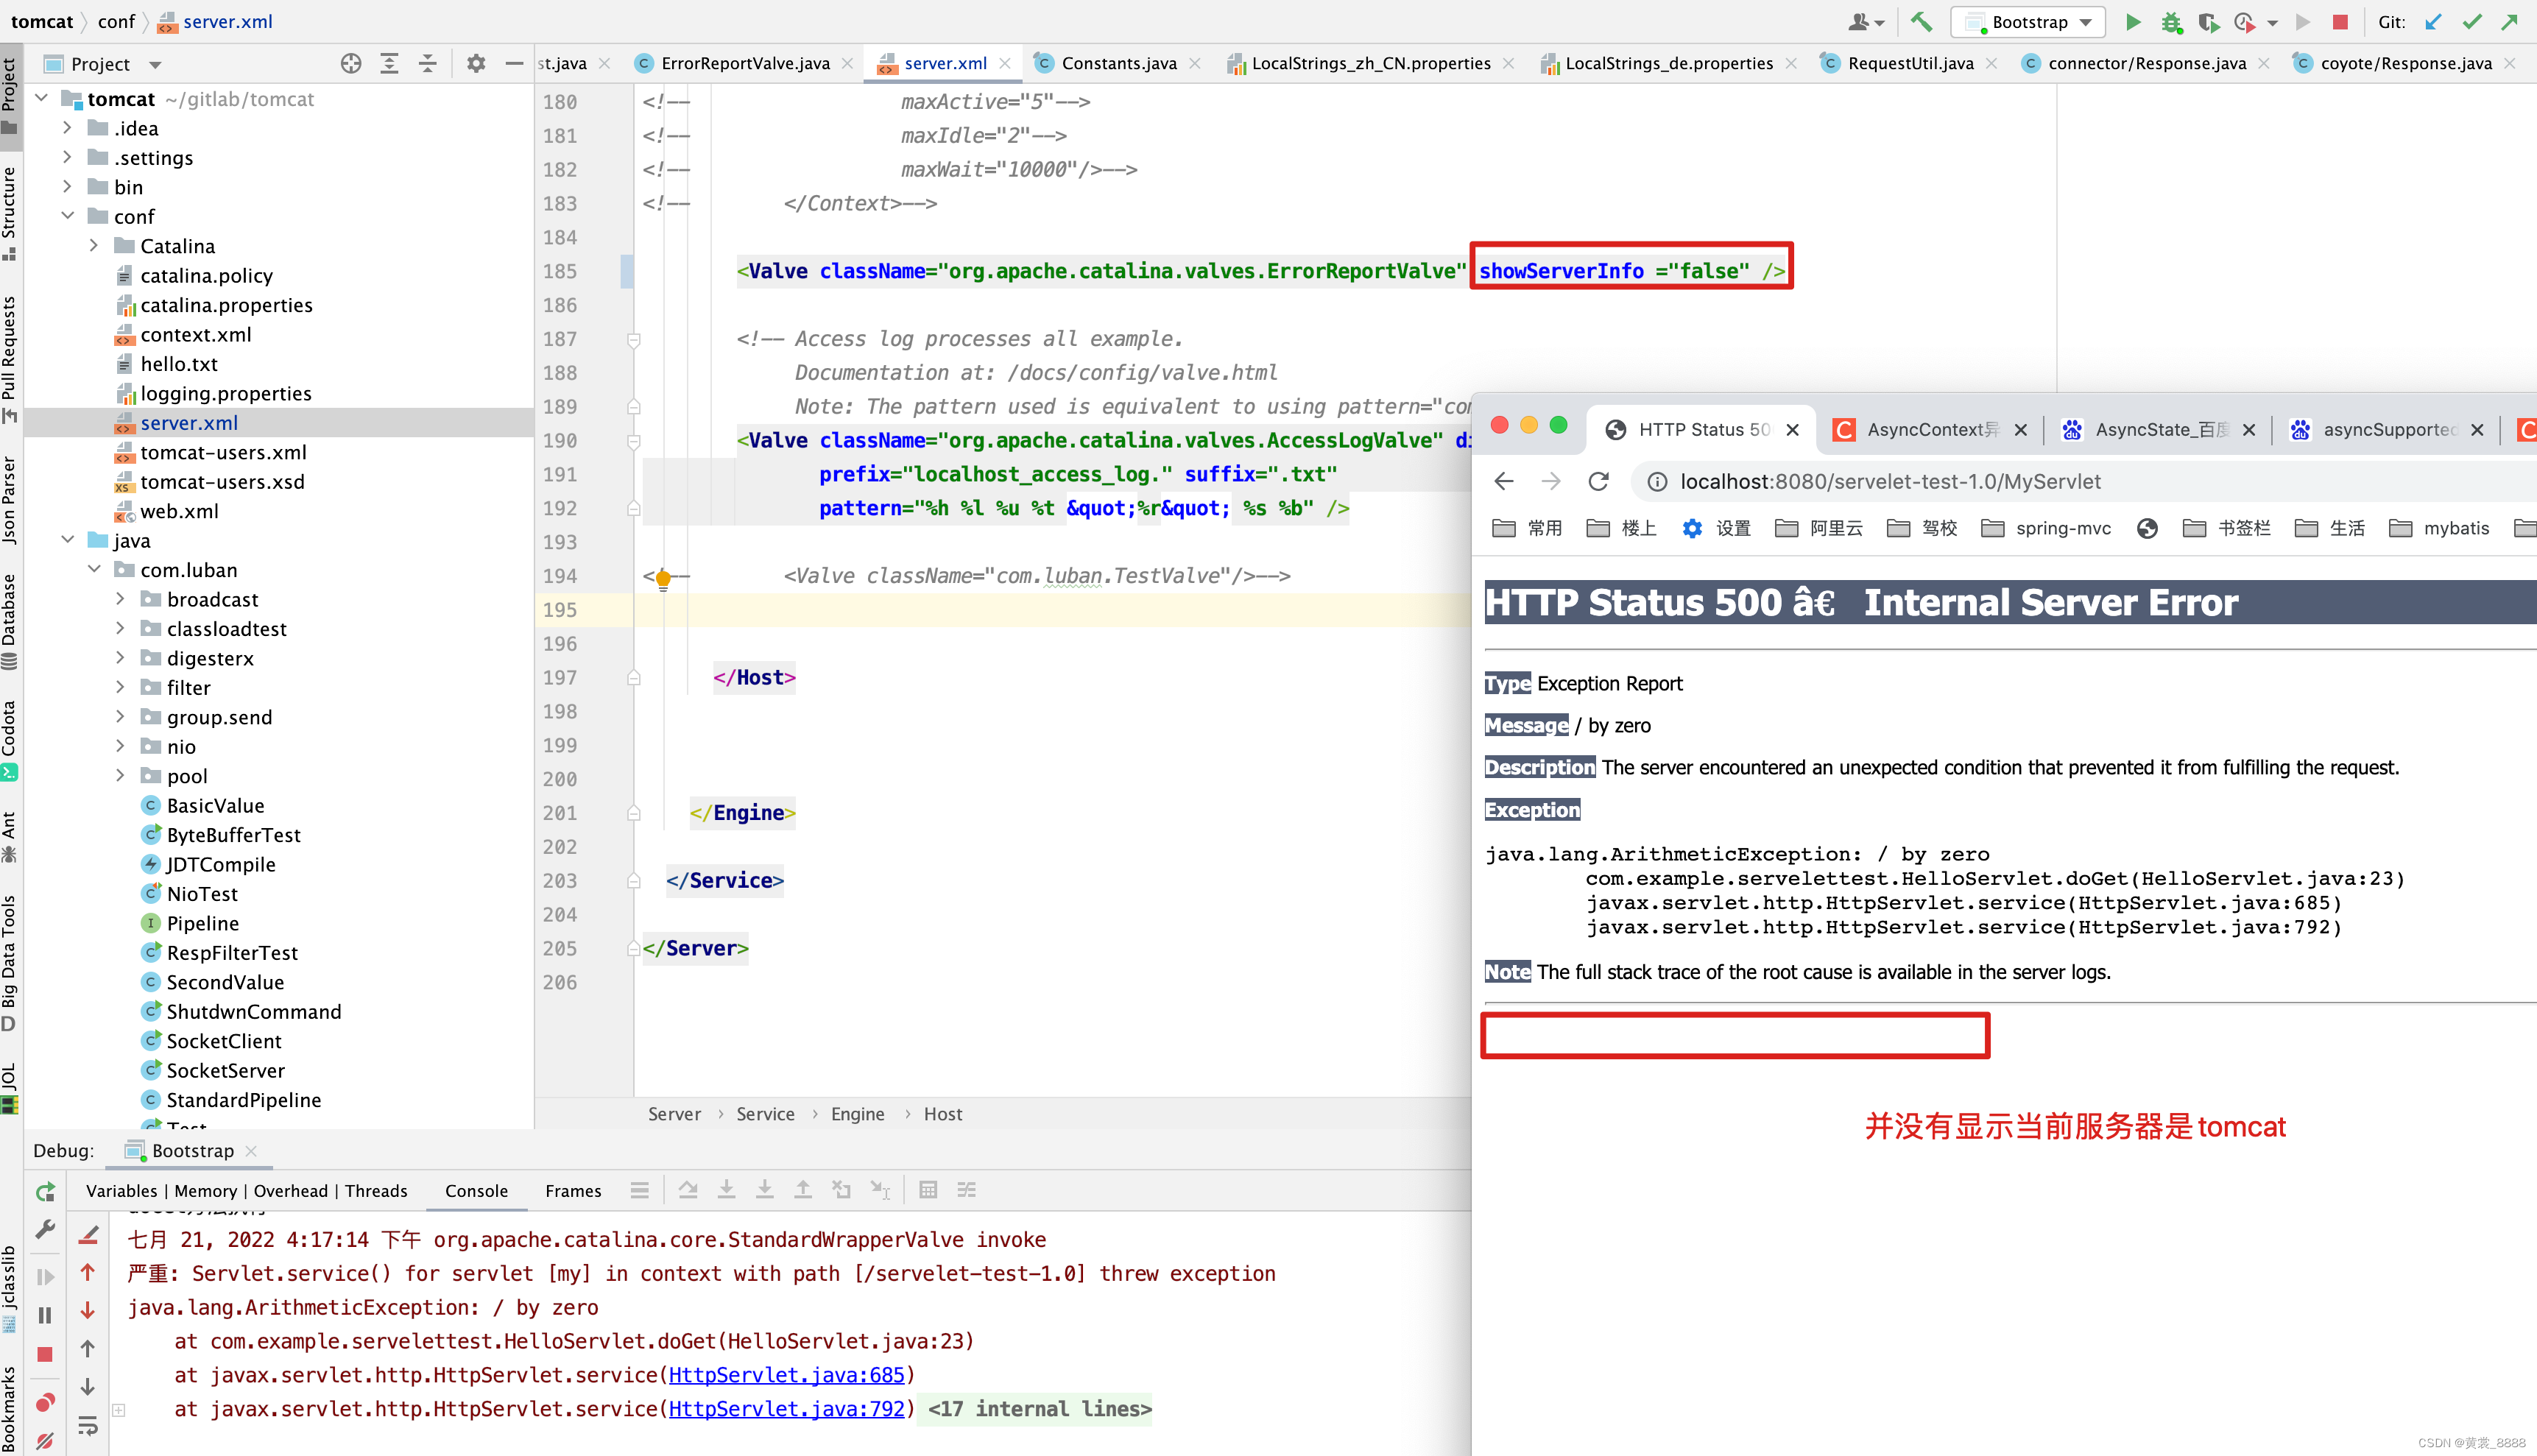Screen dimensions: 2537x1456
Task: Click the locate opened file target icon in Project panel
Action: 351,64
